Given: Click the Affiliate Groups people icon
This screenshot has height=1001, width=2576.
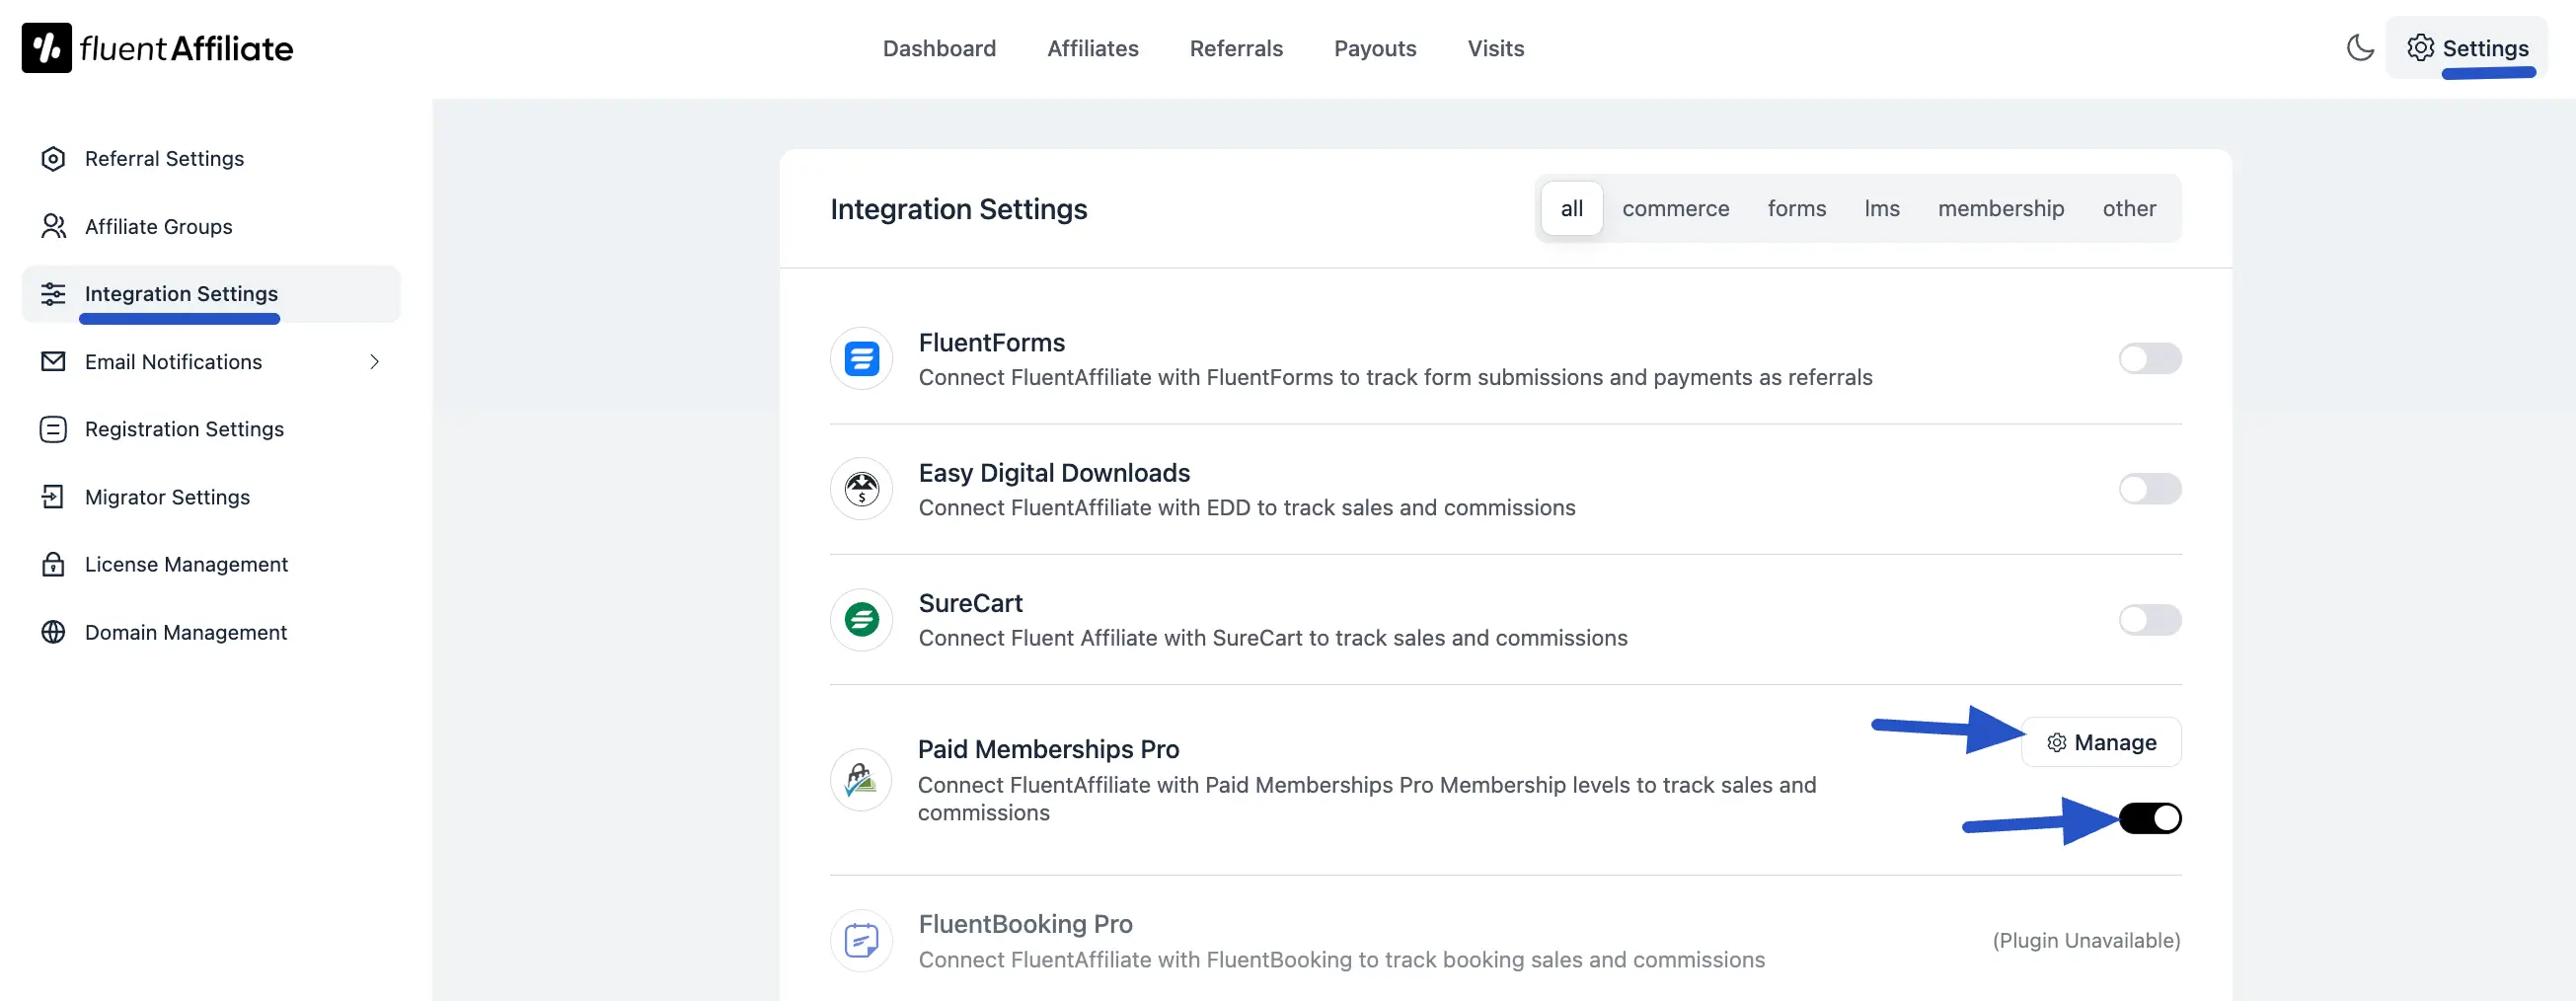Looking at the screenshot, I should point(53,226).
